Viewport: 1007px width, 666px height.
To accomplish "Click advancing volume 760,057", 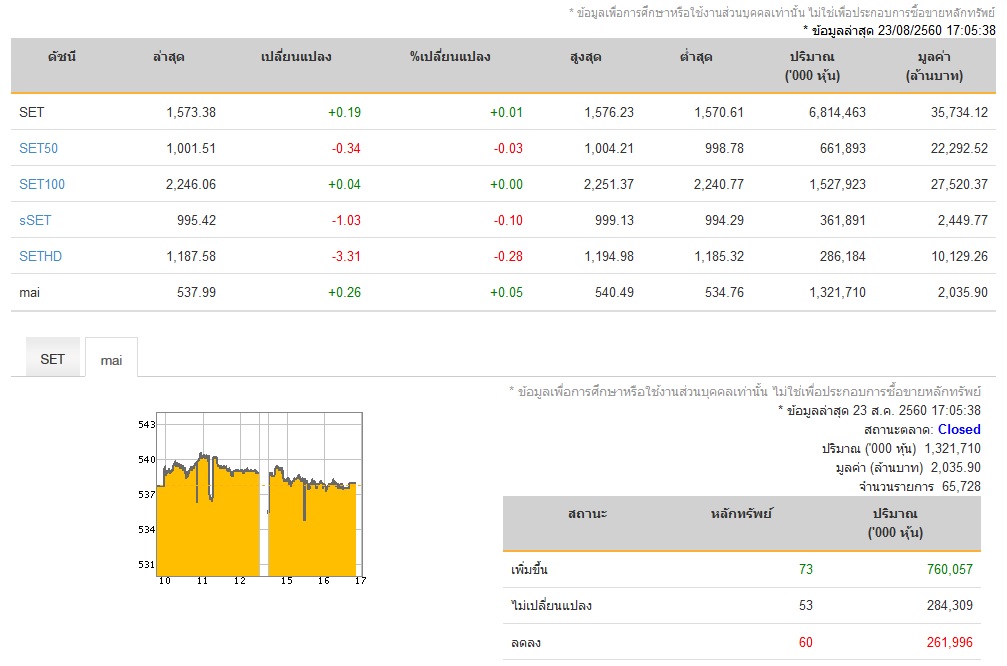I will 950,569.
